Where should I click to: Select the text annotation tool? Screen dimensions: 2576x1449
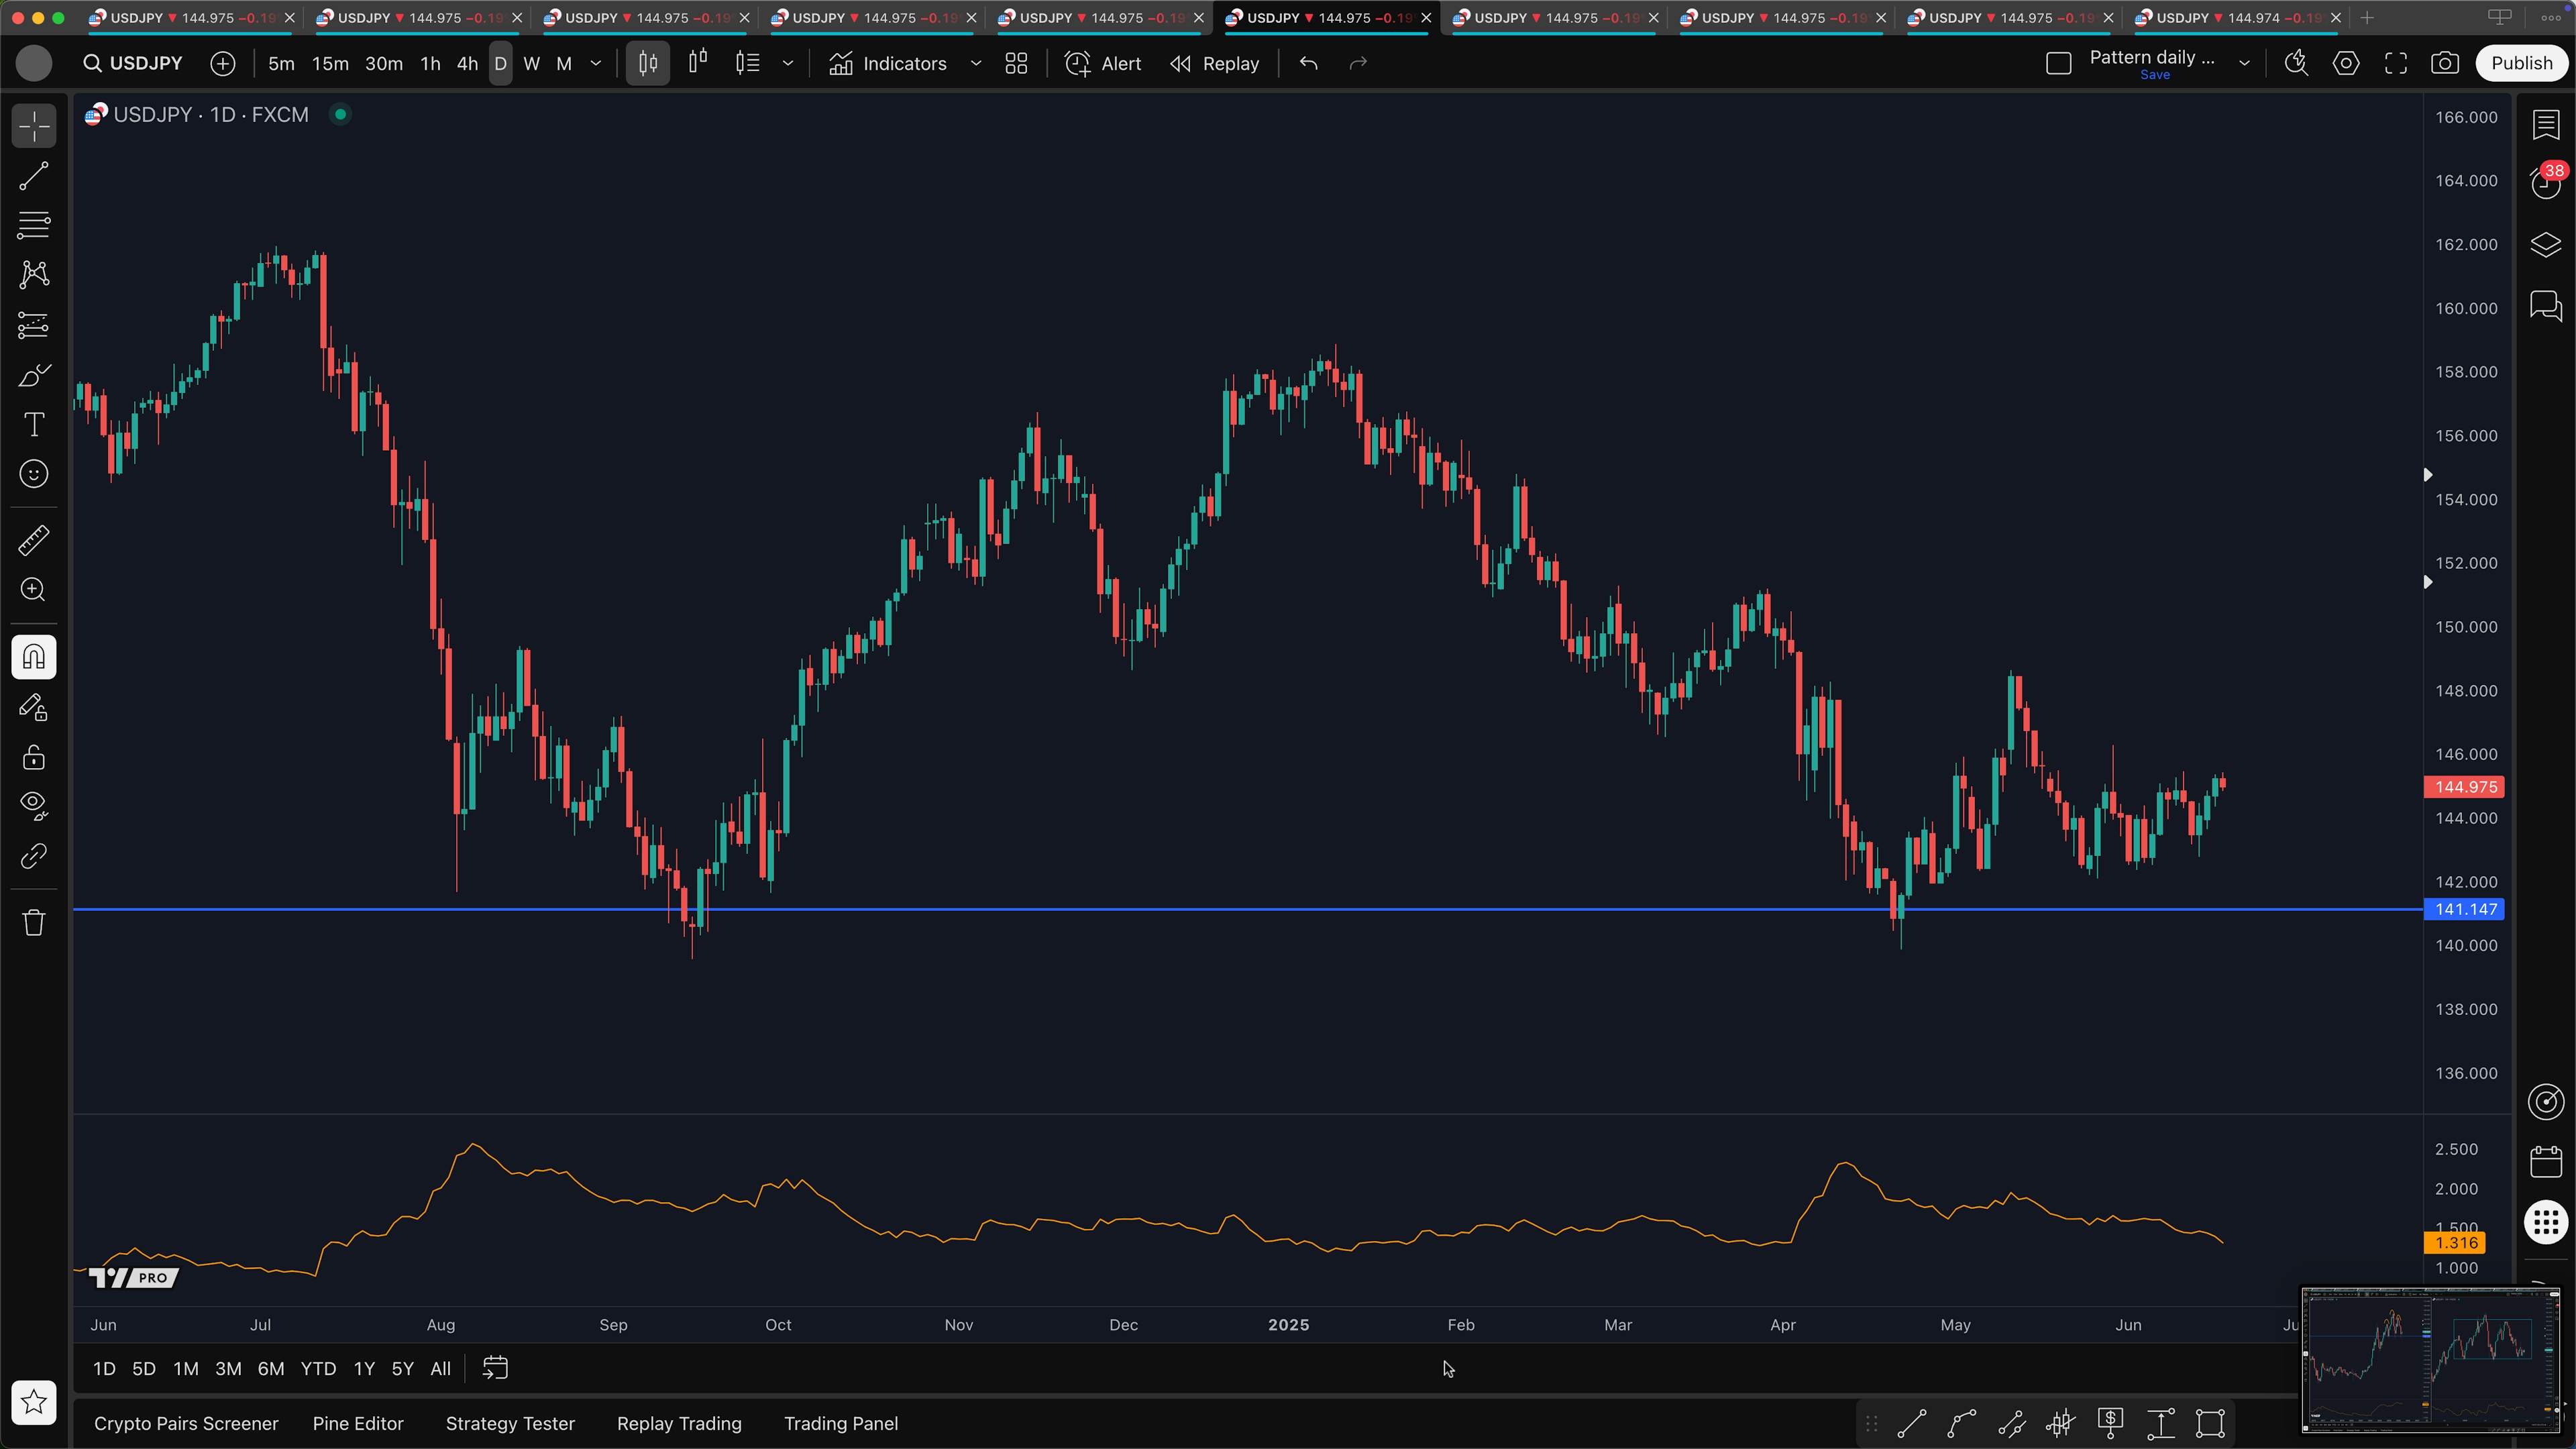click(33, 425)
